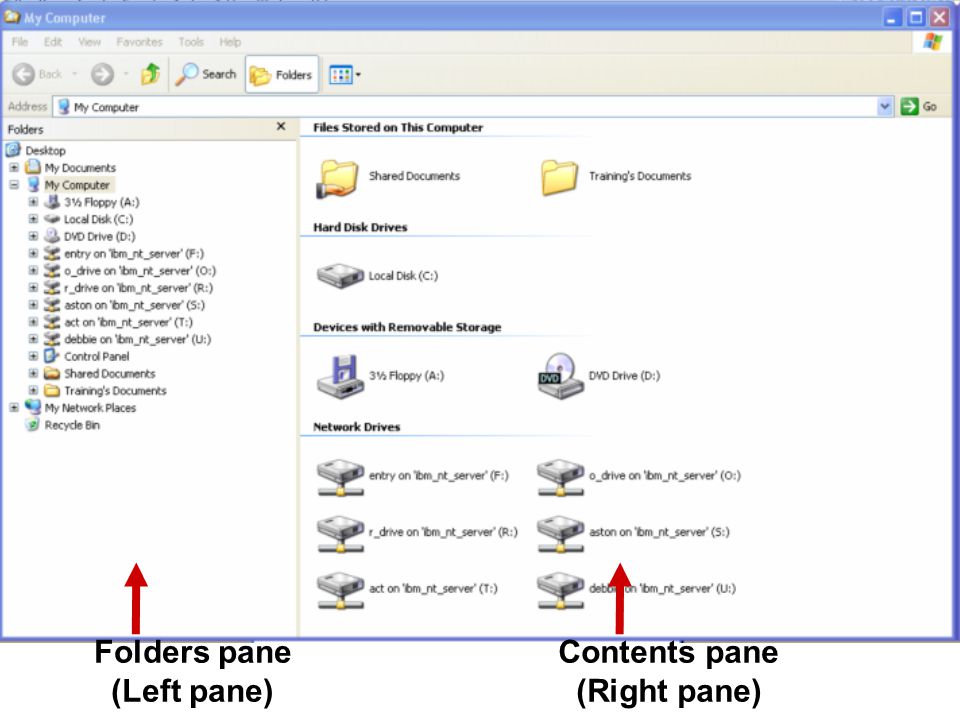Select Shared Documents folder icon in contents
This screenshot has height=720, width=960.
point(337,178)
